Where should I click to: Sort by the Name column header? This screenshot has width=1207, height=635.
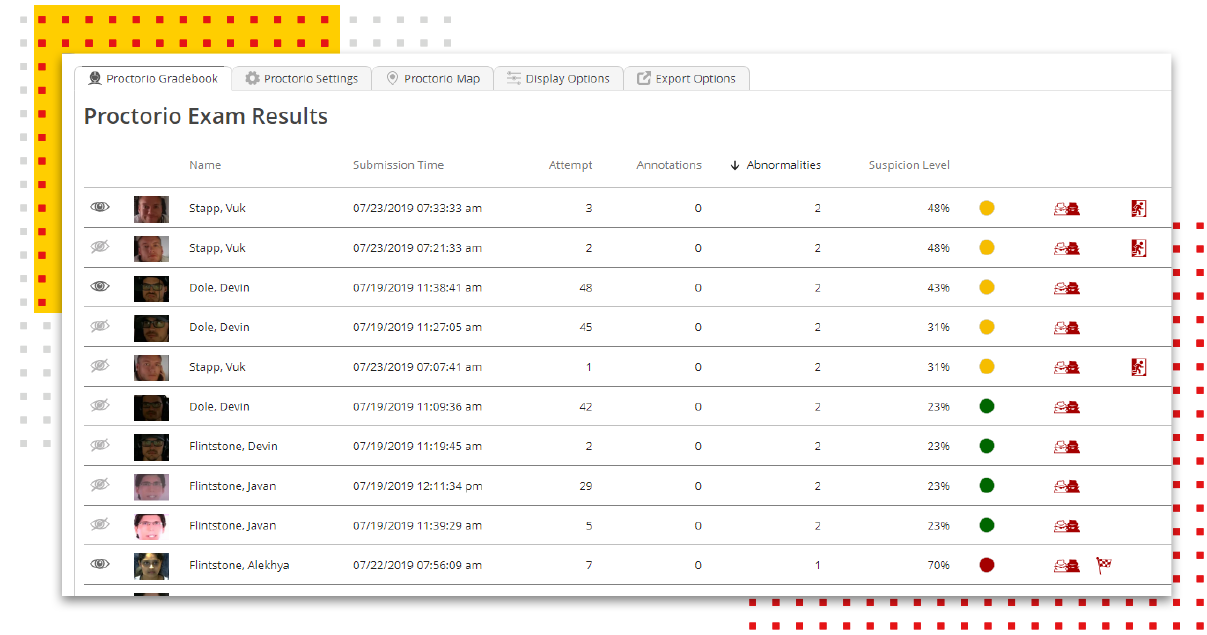[205, 165]
